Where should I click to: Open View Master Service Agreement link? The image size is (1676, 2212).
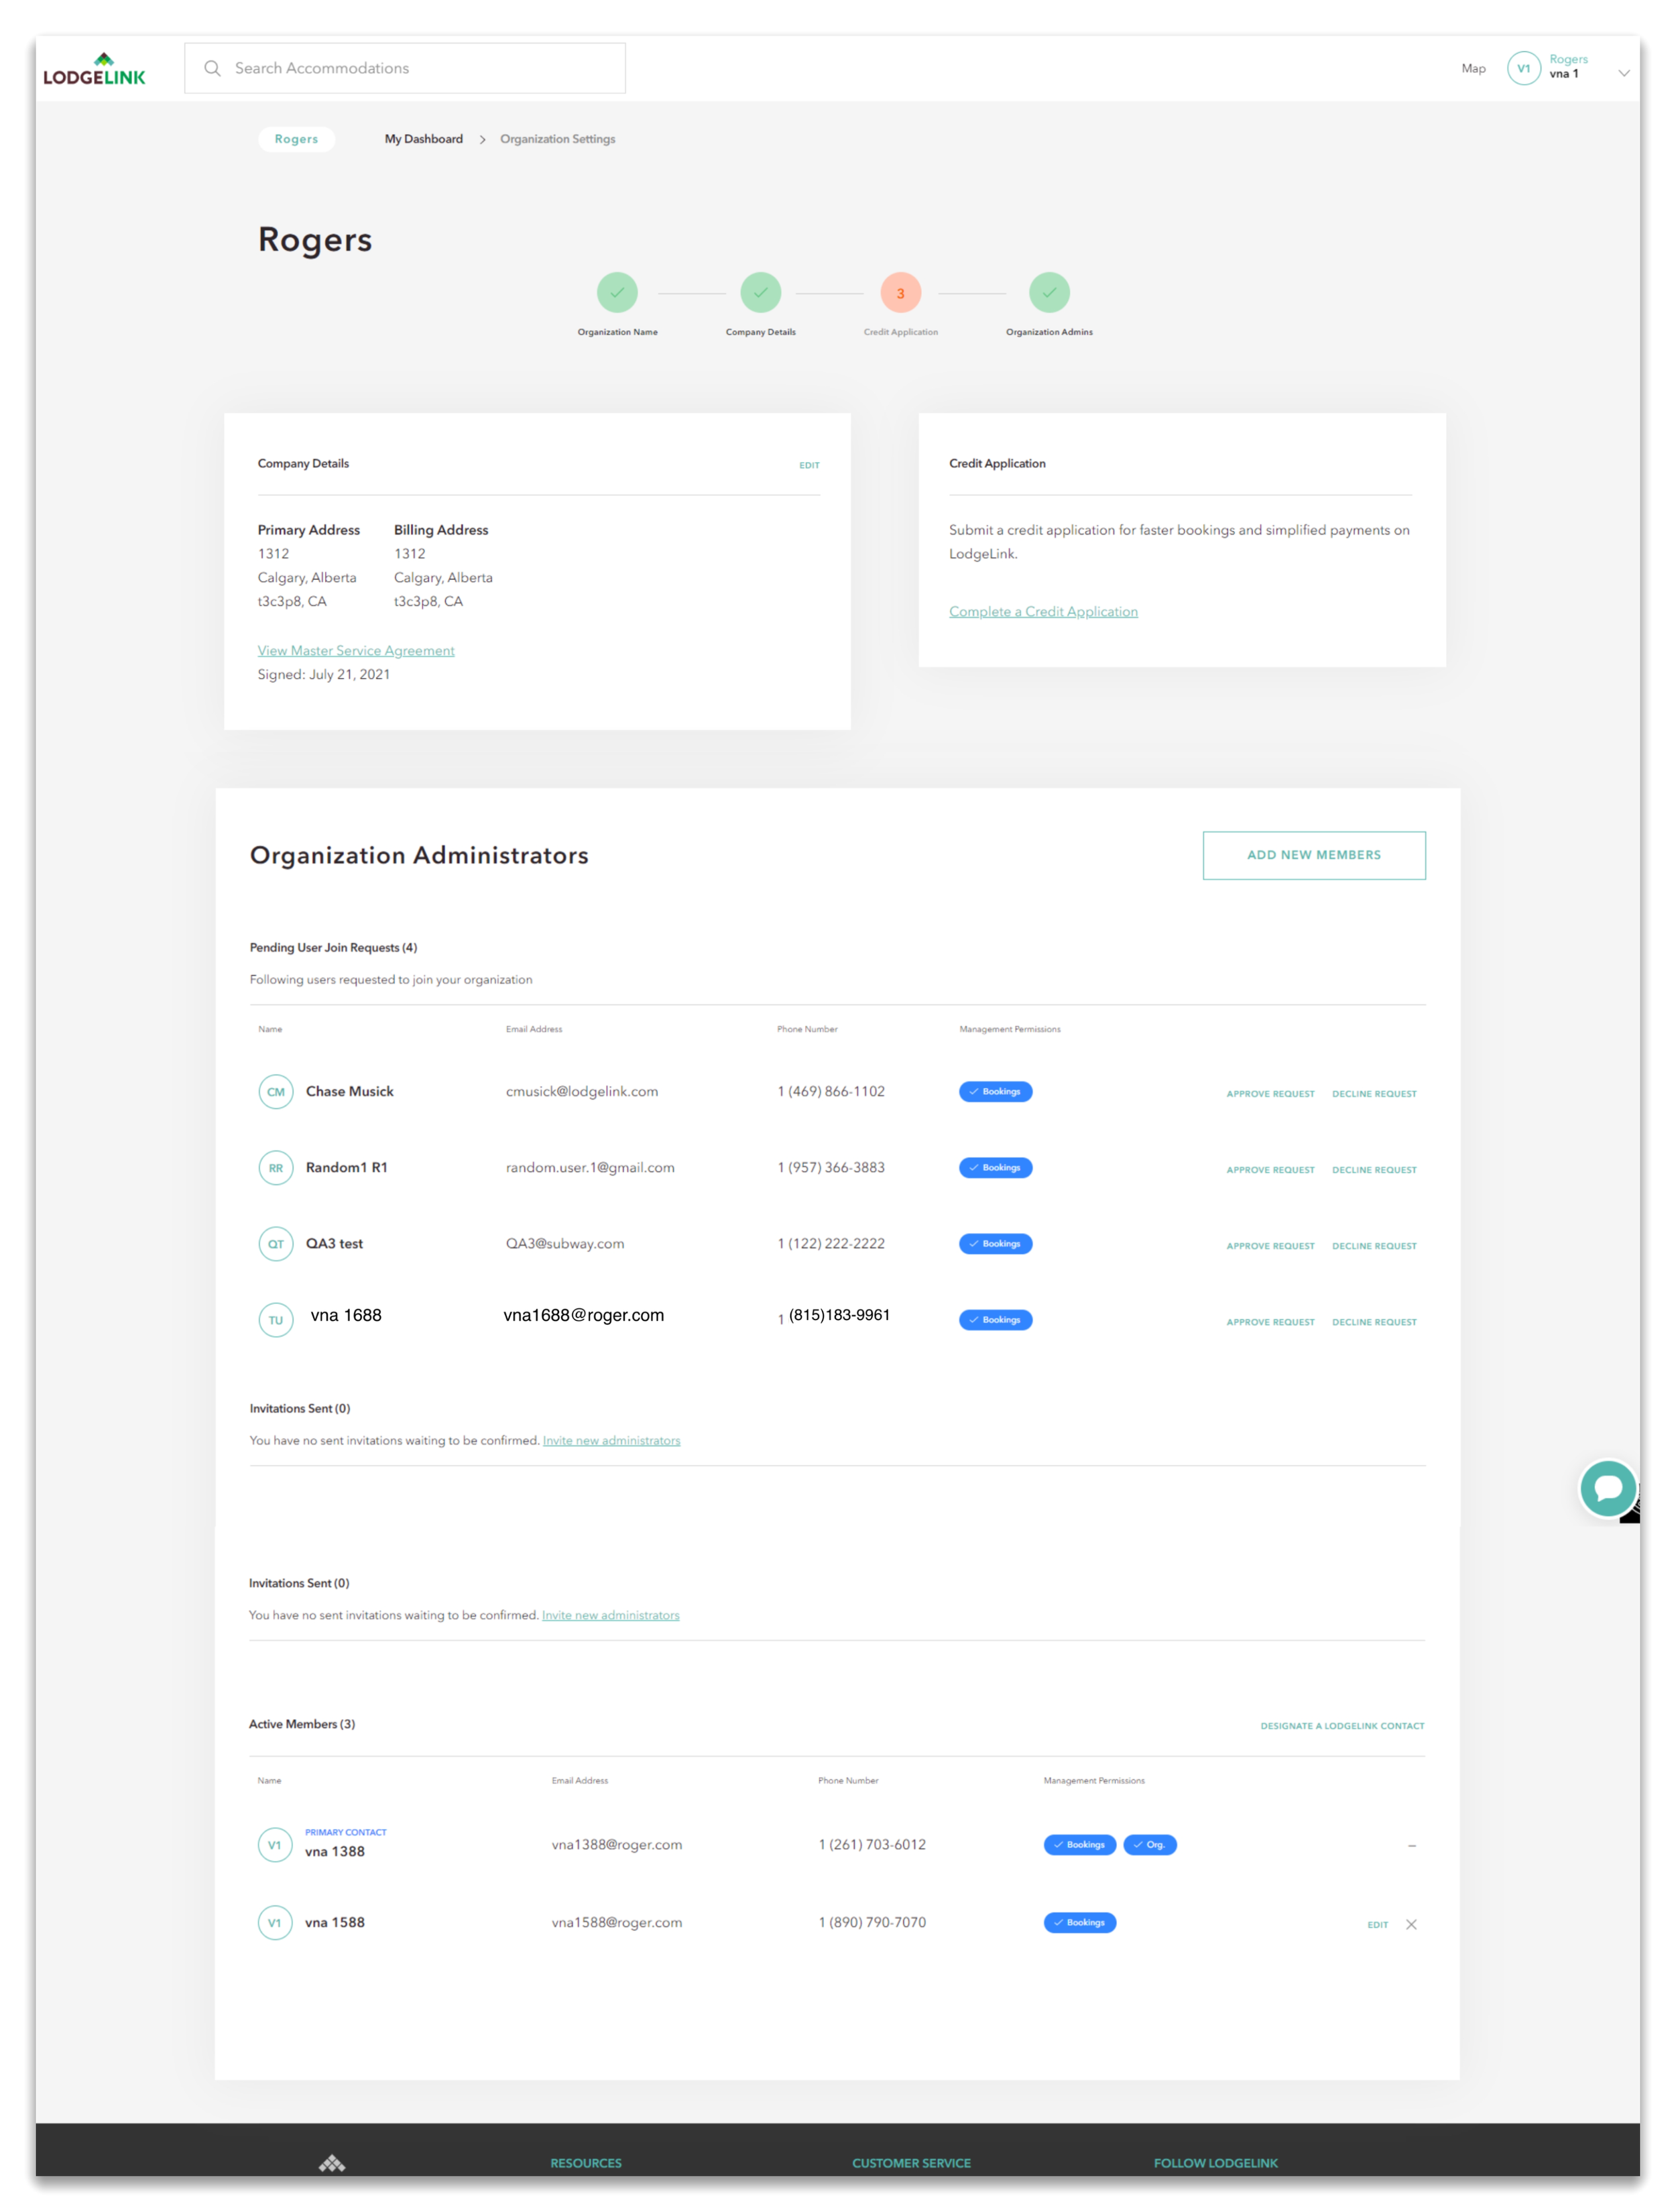pos(356,651)
